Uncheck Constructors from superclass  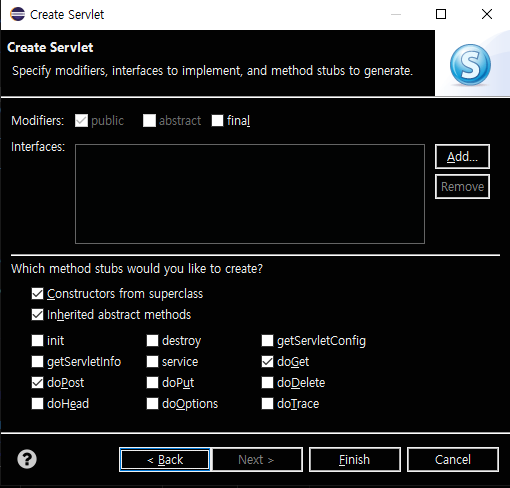point(37,294)
